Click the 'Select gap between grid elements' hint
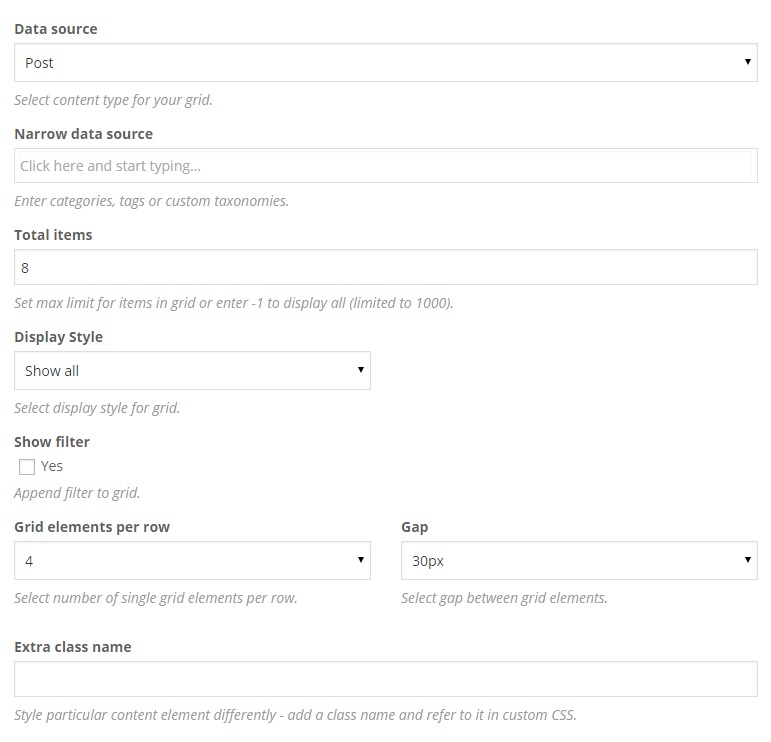The height and width of the screenshot is (742, 771). pos(504,598)
